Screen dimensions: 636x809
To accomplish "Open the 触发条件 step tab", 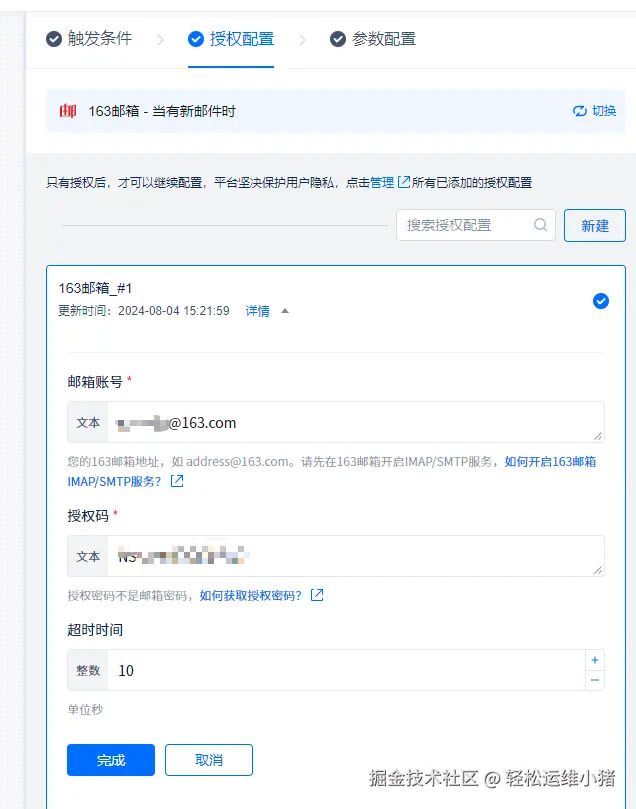I will coord(89,39).
